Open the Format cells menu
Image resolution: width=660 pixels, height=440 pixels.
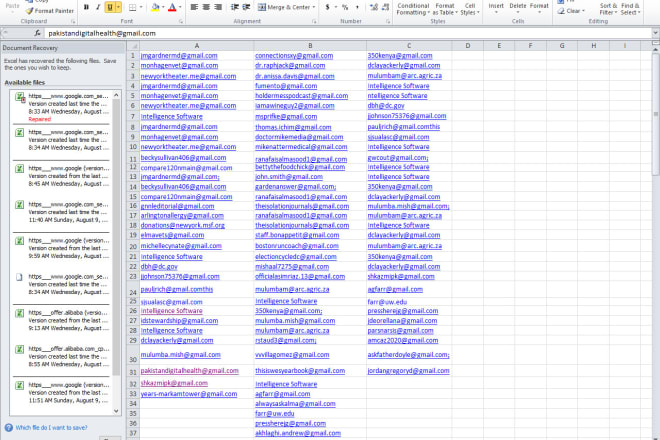539,8
